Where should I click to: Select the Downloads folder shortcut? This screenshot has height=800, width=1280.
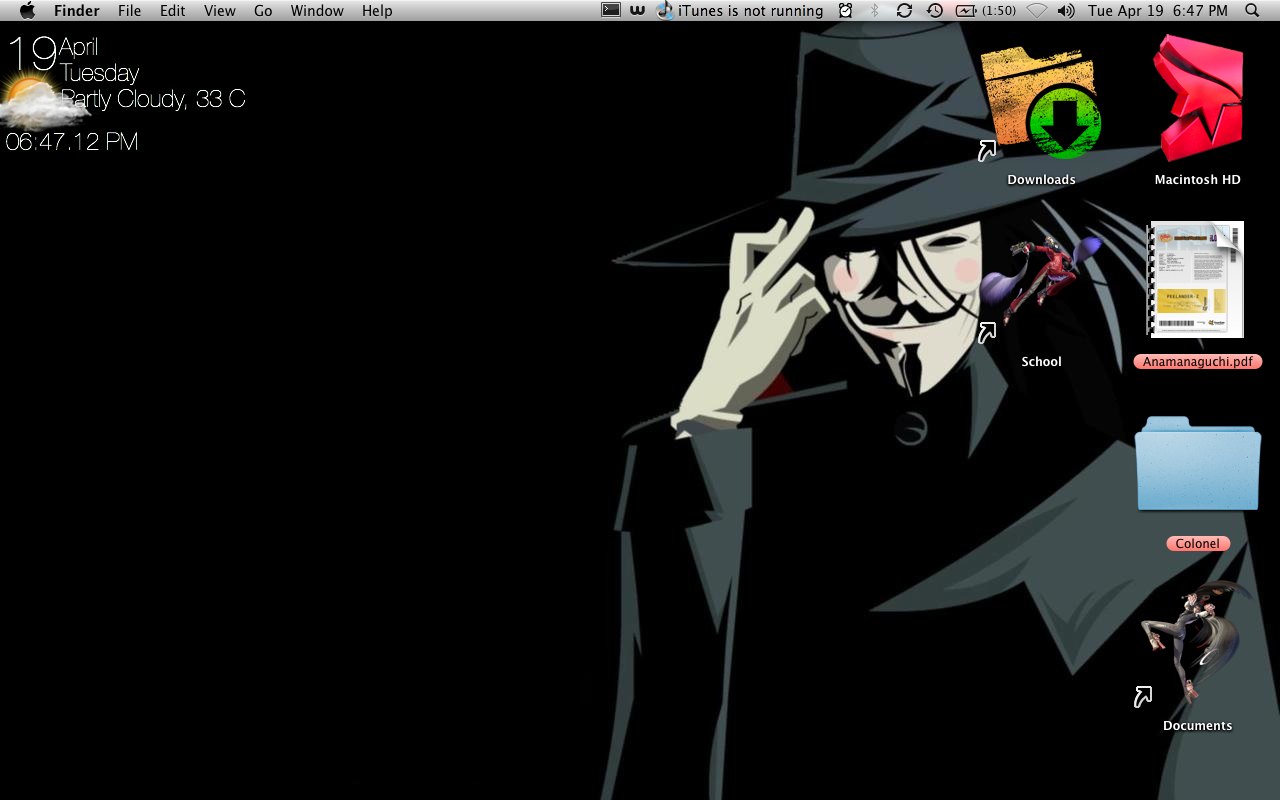1041,104
